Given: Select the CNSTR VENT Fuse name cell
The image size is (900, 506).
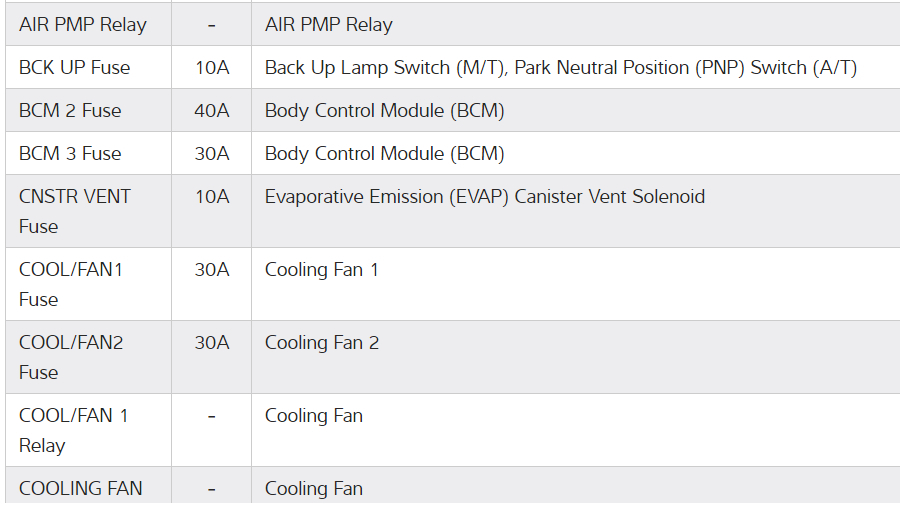Looking at the screenshot, I should (75, 211).
